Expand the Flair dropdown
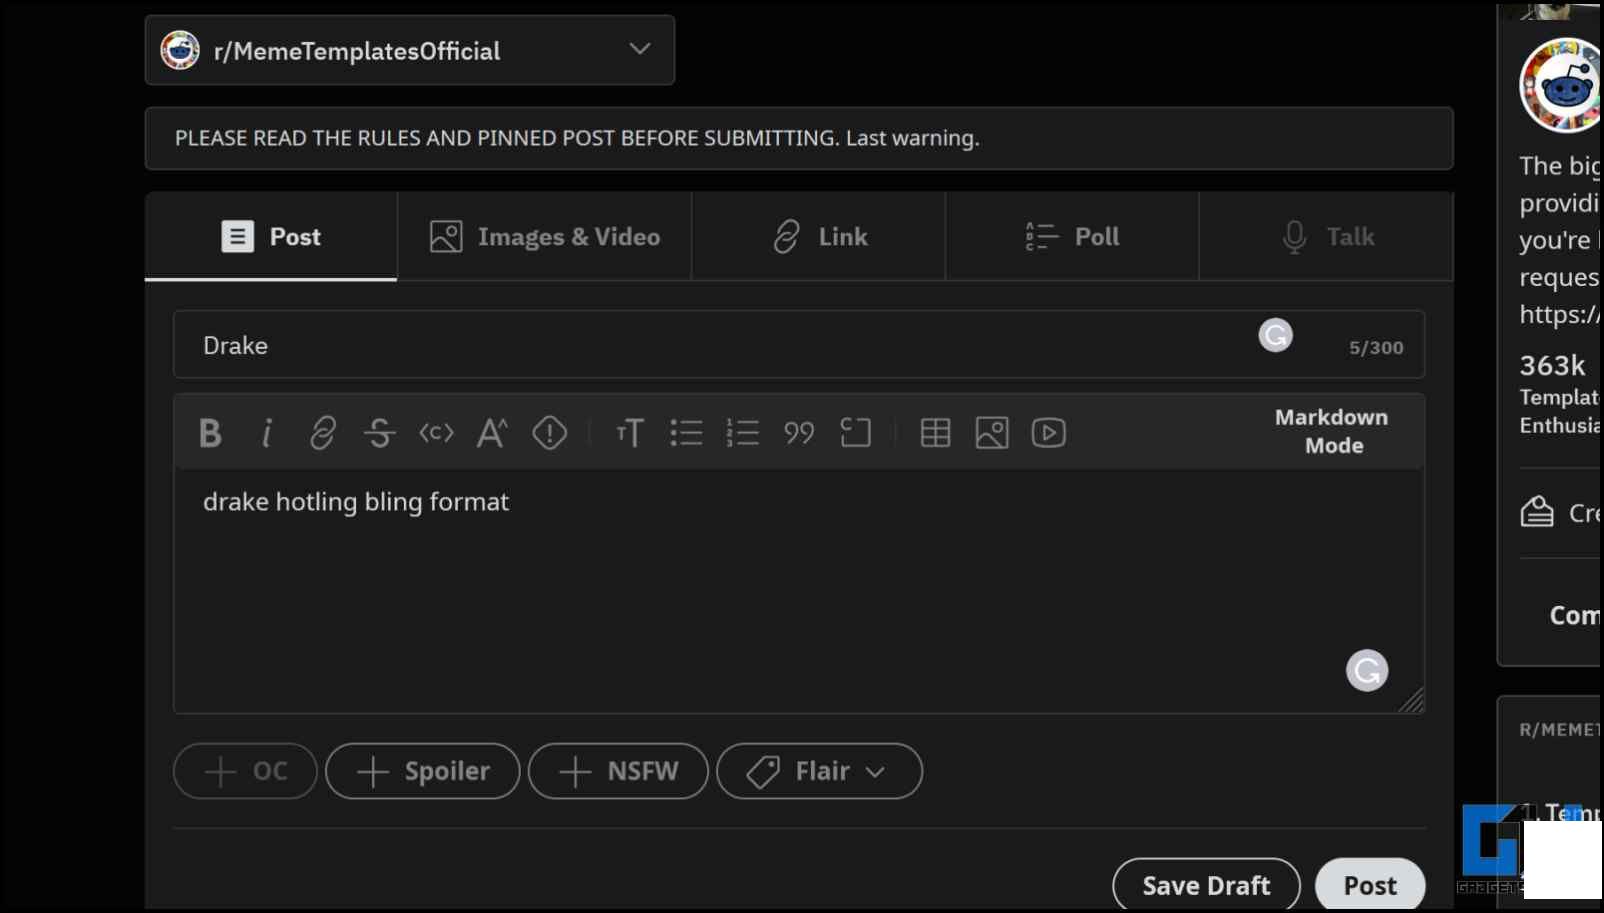 click(x=819, y=771)
